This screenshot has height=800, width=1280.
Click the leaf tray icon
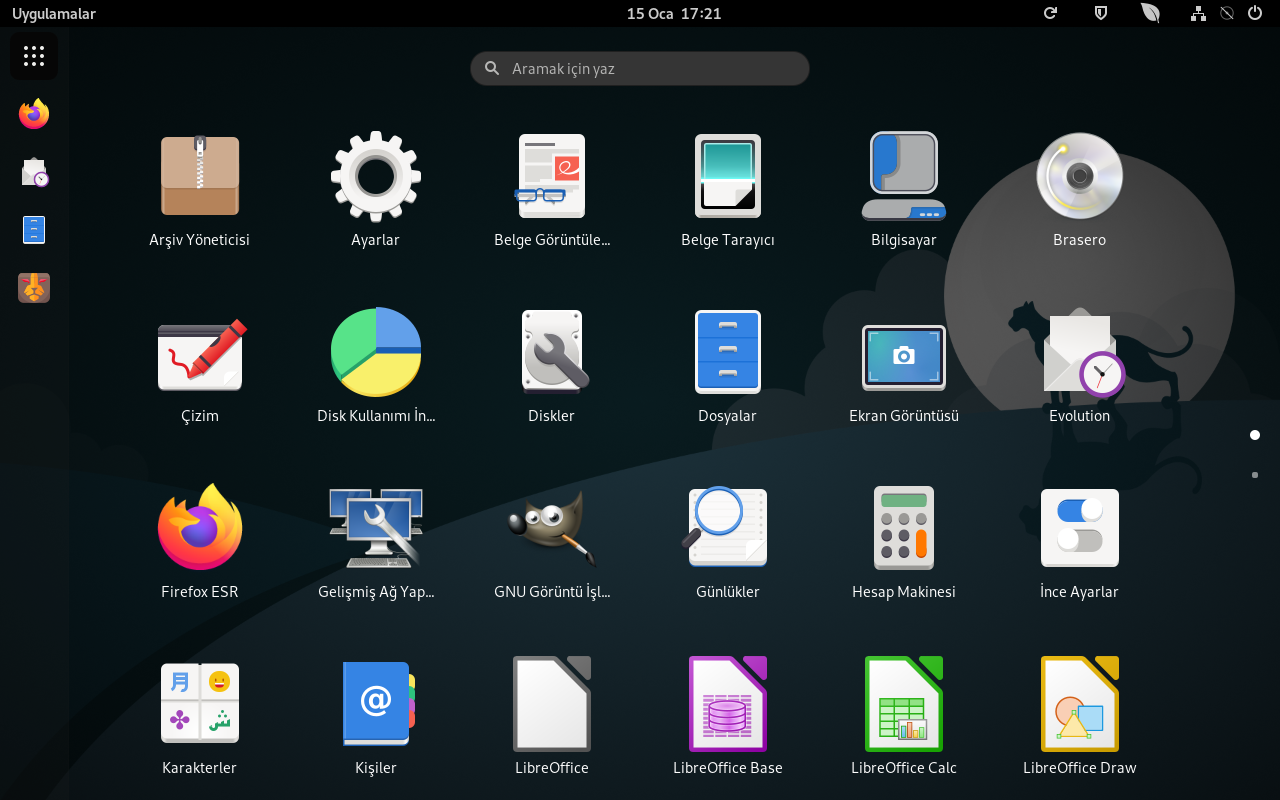pyautogui.click(x=1150, y=13)
